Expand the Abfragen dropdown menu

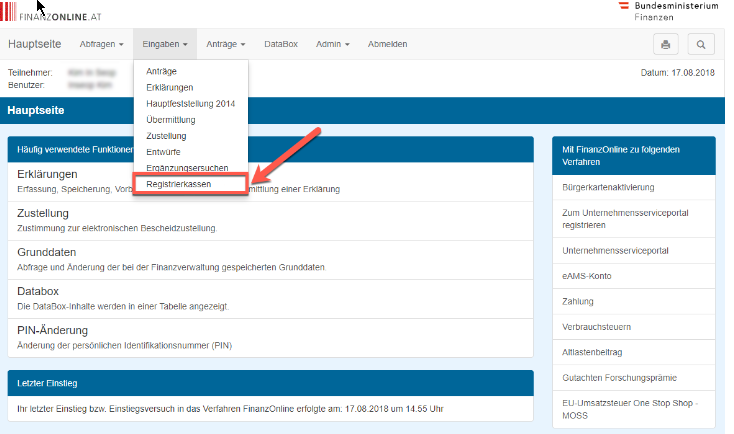[102, 44]
